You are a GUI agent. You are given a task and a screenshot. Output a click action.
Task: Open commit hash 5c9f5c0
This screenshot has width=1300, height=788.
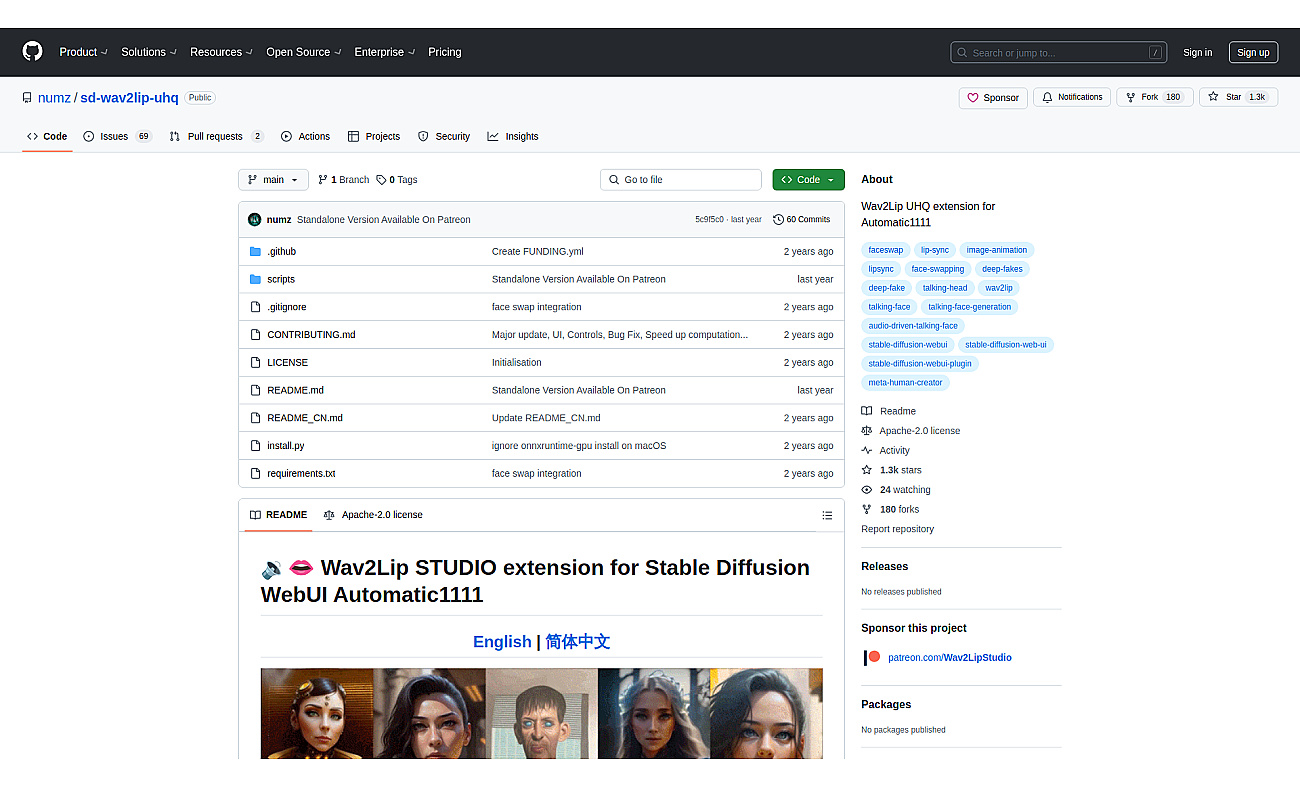point(710,219)
